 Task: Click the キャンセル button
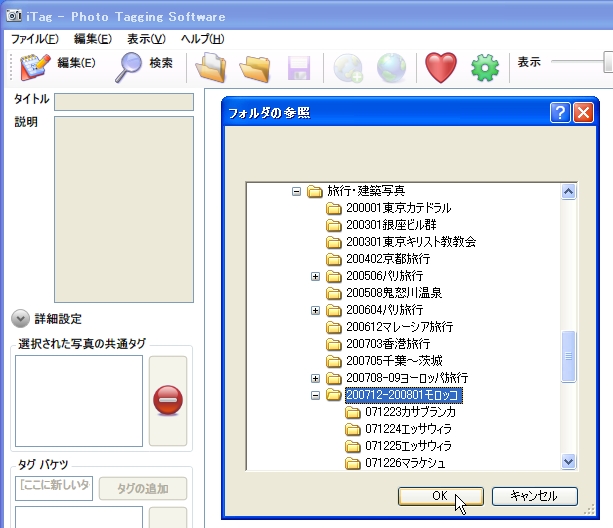click(x=534, y=496)
